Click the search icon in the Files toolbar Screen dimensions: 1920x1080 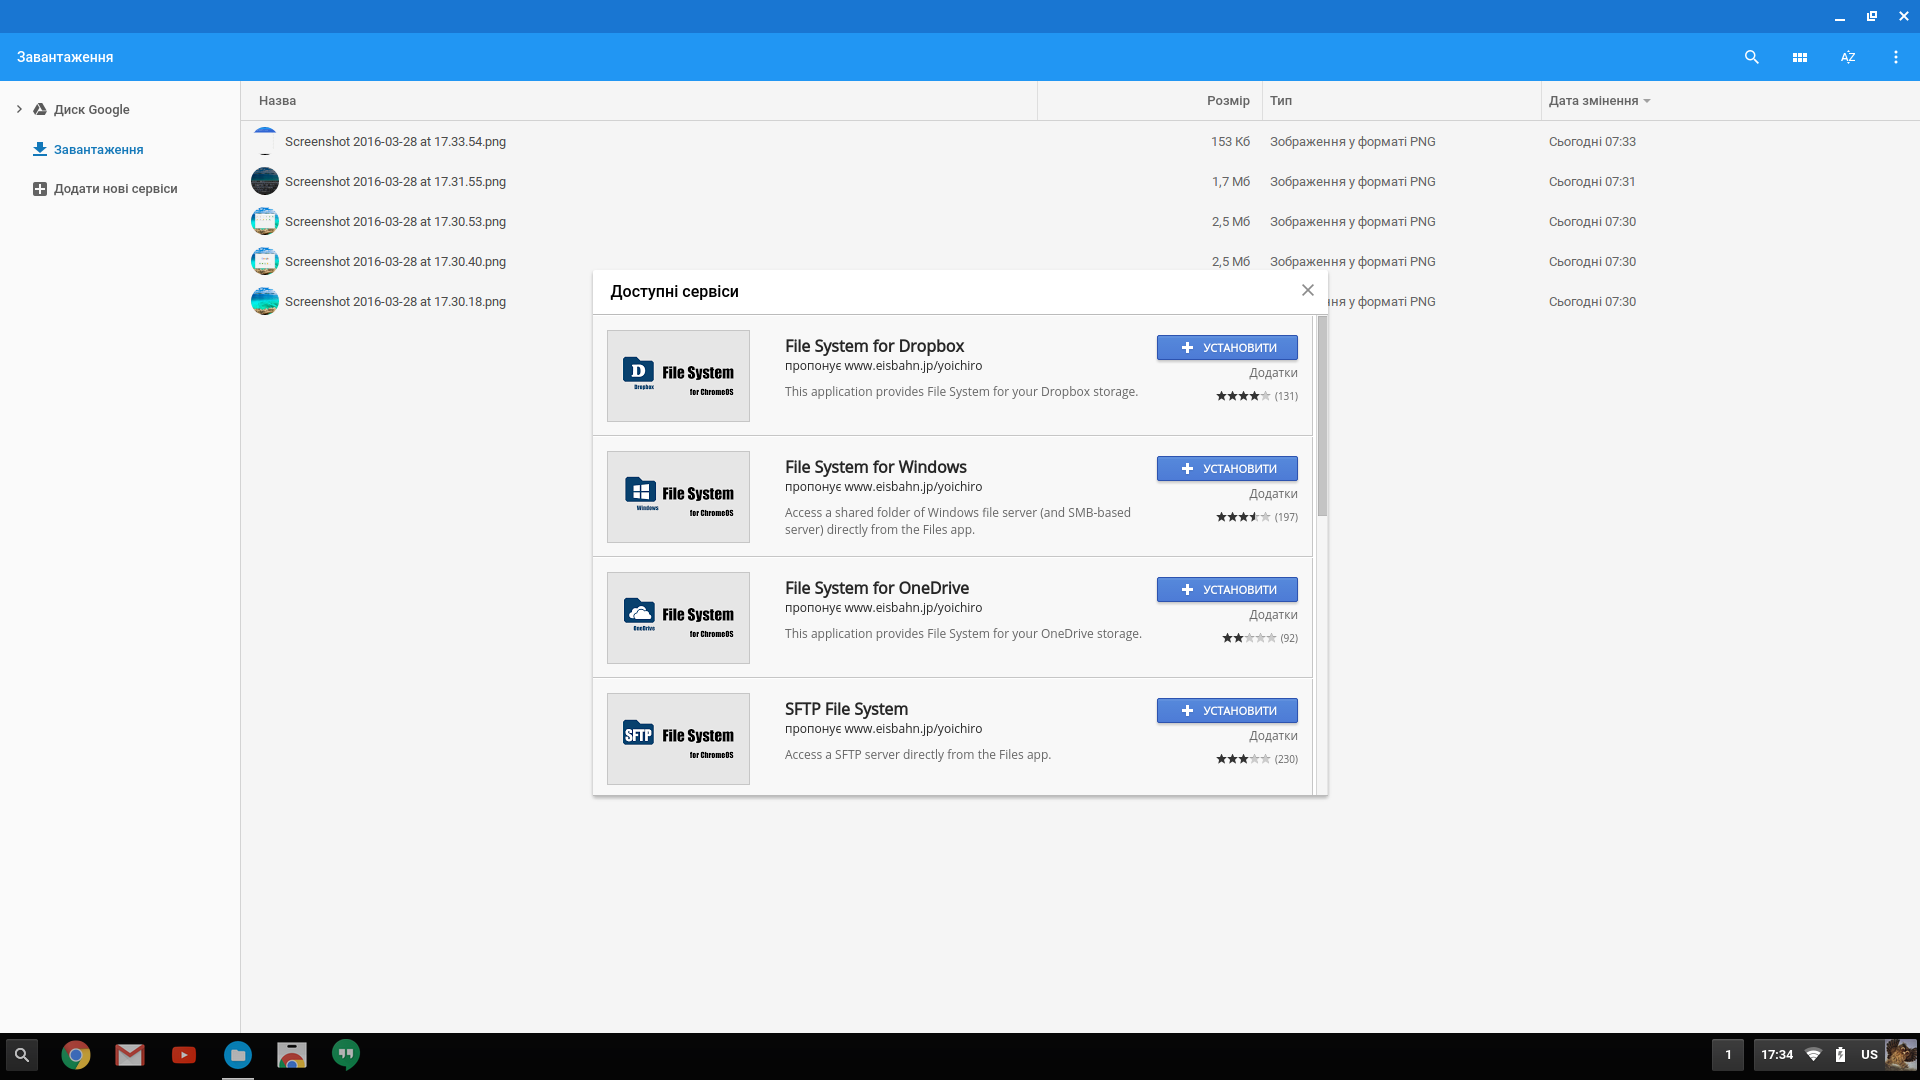pyautogui.click(x=1751, y=57)
